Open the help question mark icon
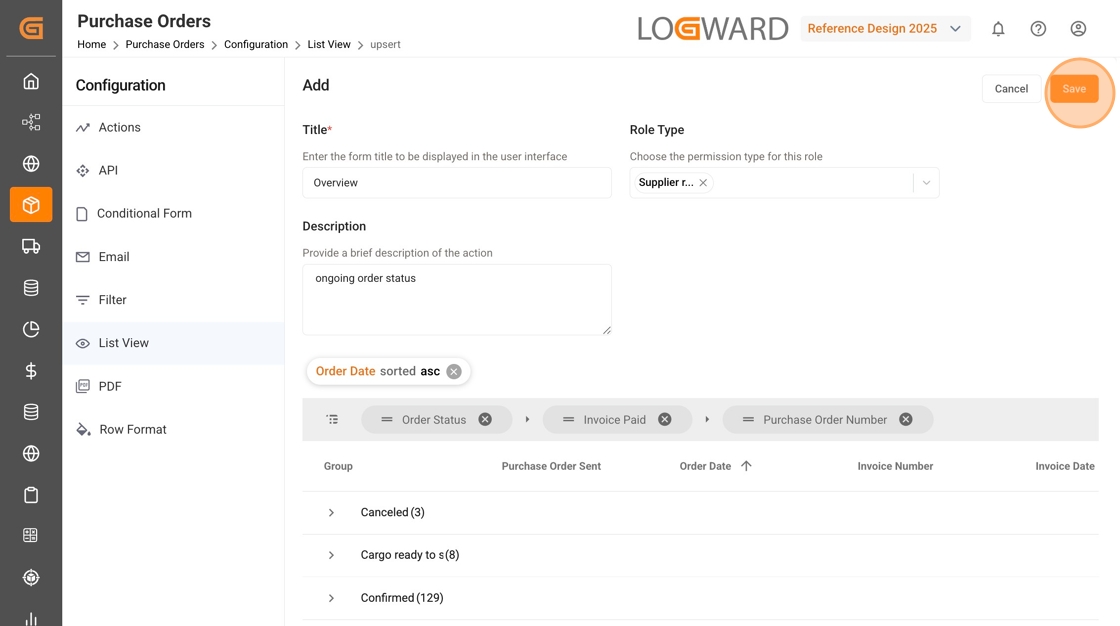1120x626 pixels. (x=1038, y=29)
